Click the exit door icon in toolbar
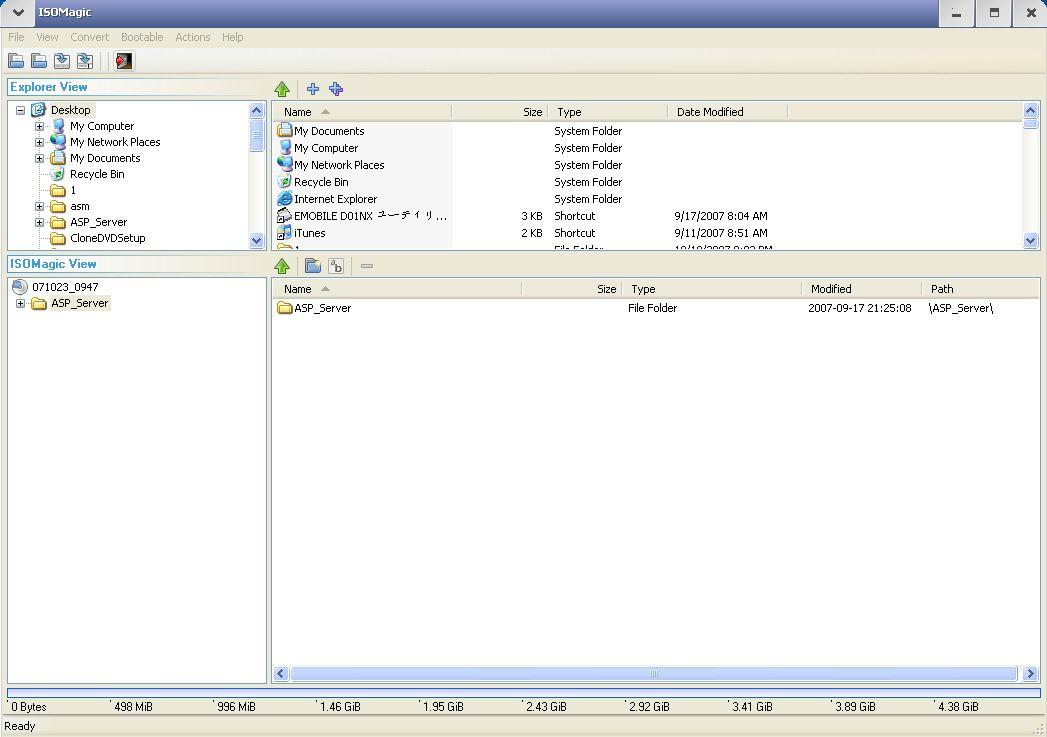Screen dimensions: 1047x737 tap(124, 61)
